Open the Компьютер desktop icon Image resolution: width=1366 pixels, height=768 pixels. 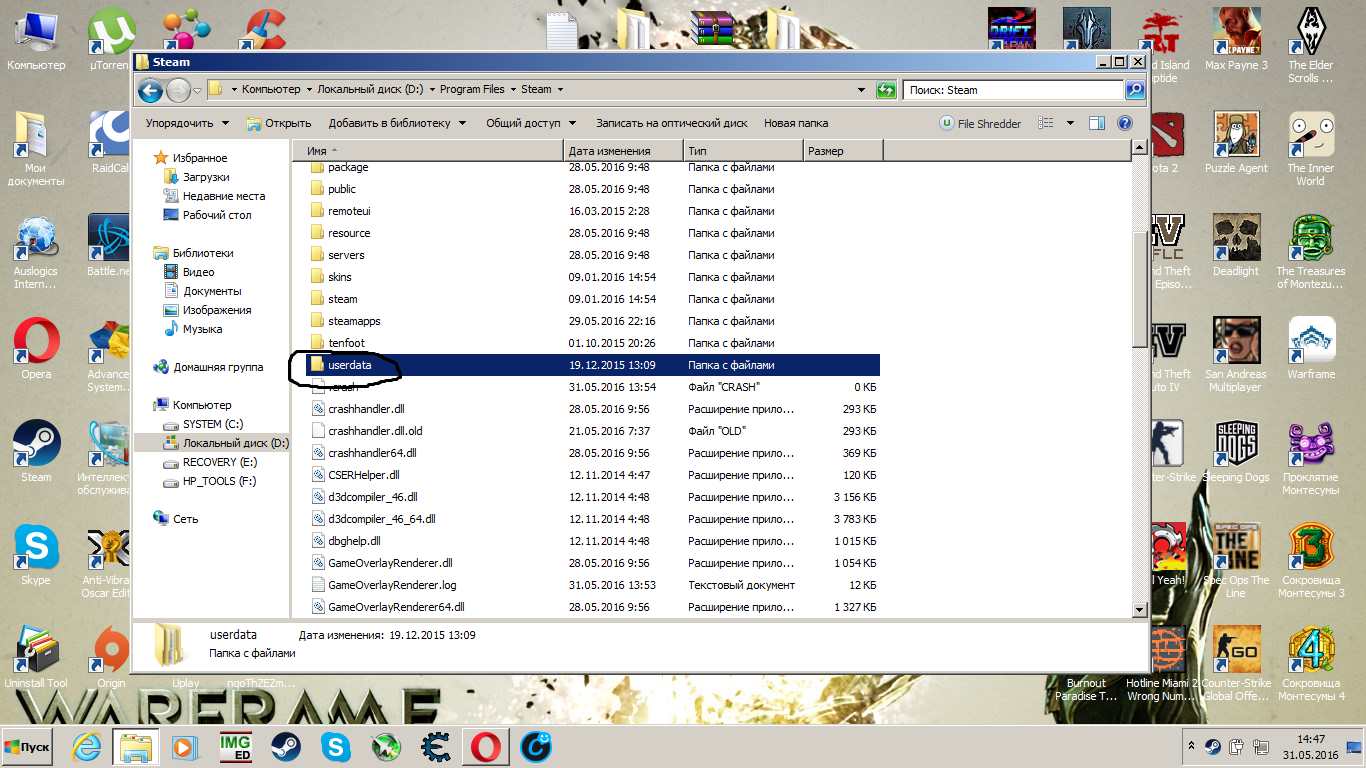coord(36,40)
